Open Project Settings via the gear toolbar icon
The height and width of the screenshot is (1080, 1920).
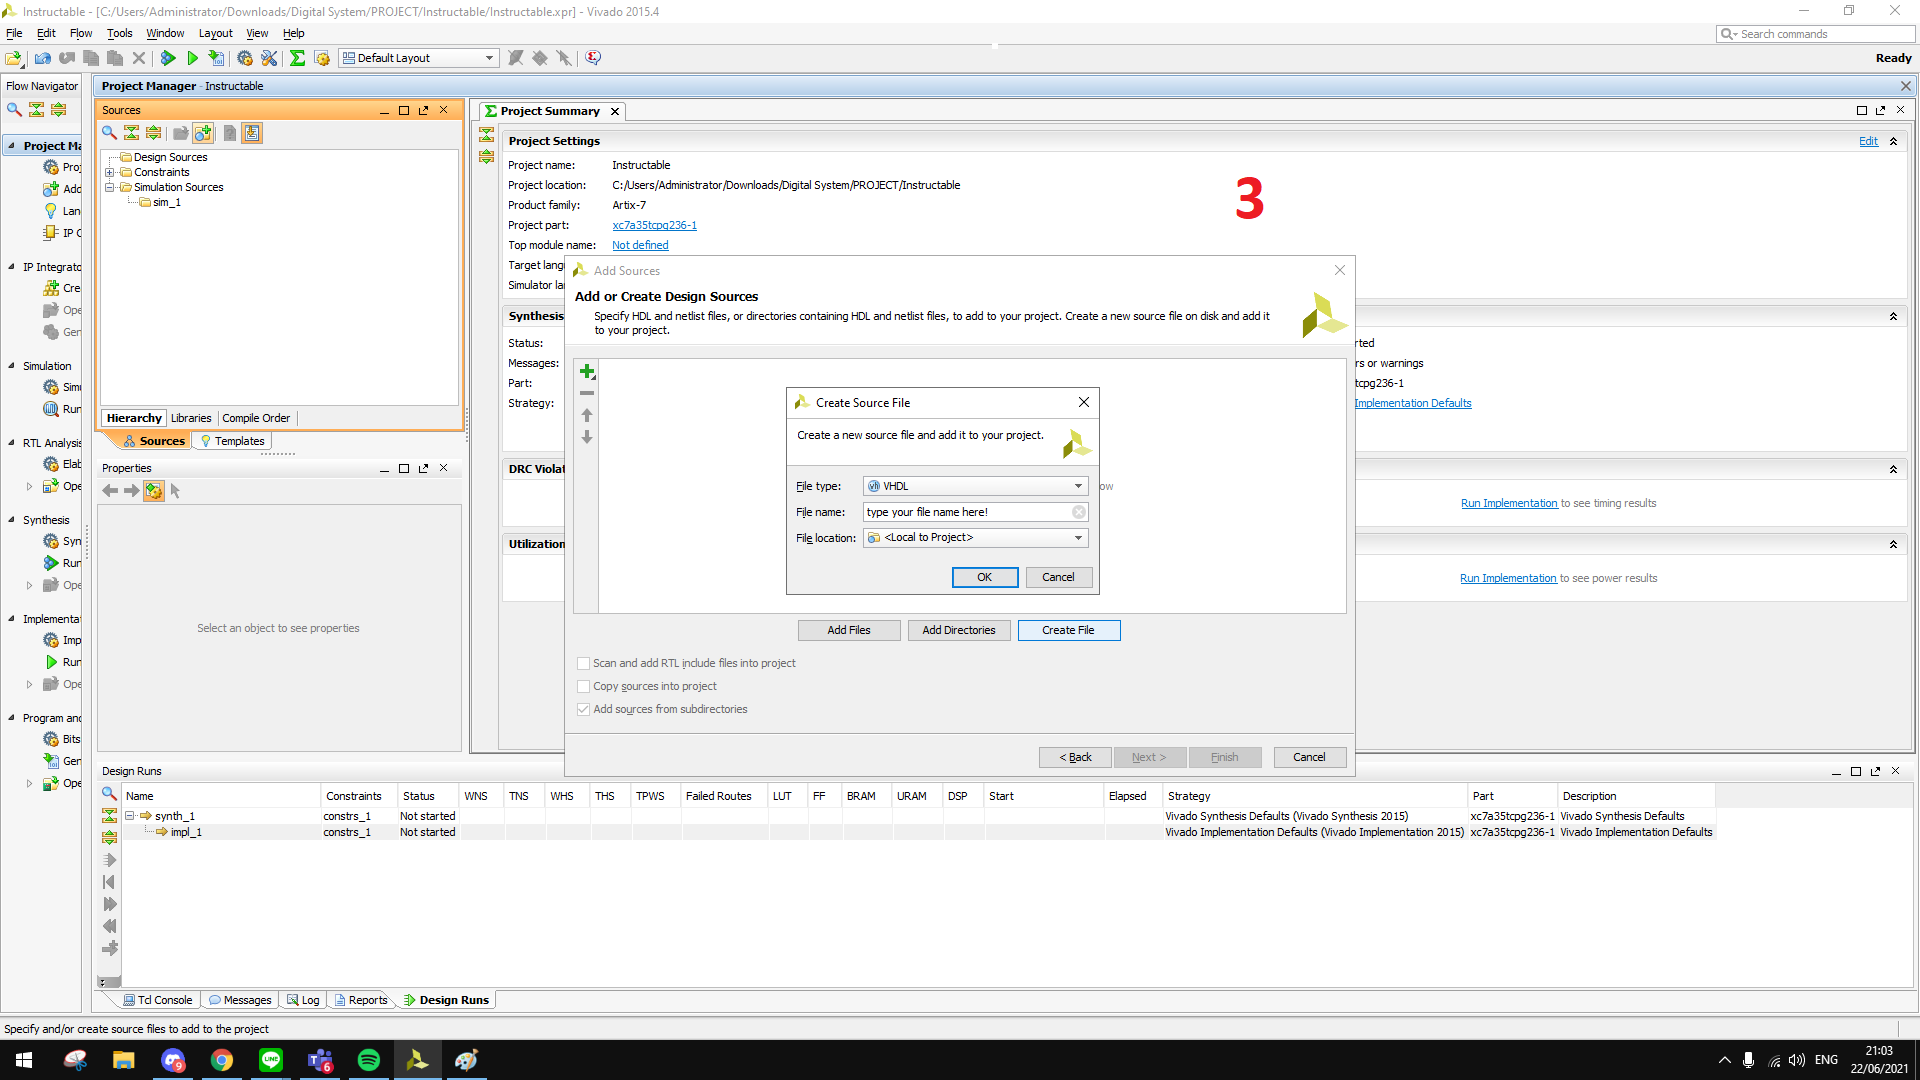pyautogui.click(x=245, y=57)
